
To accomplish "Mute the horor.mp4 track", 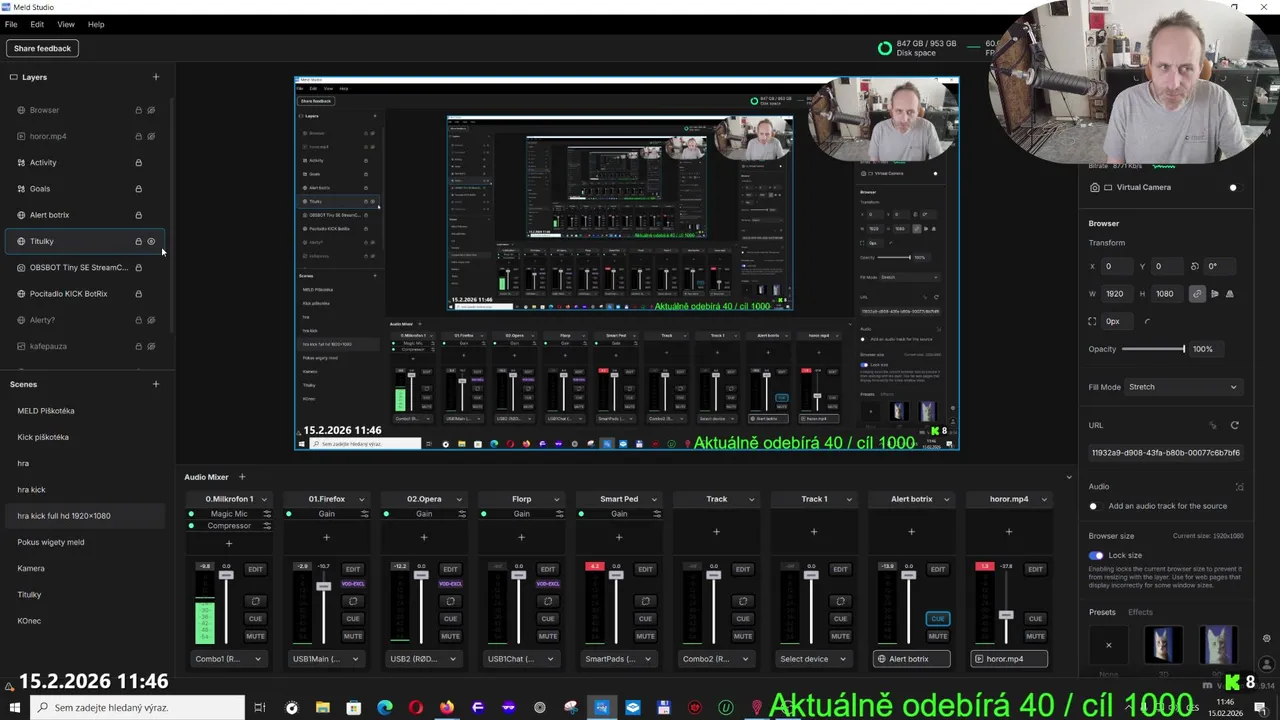I will click(x=1035, y=636).
